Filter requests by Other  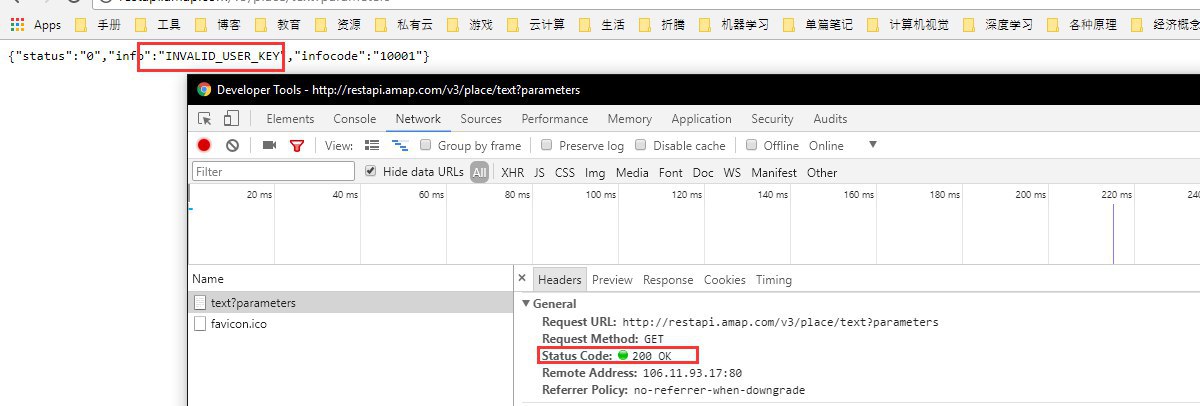pyautogui.click(x=822, y=172)
